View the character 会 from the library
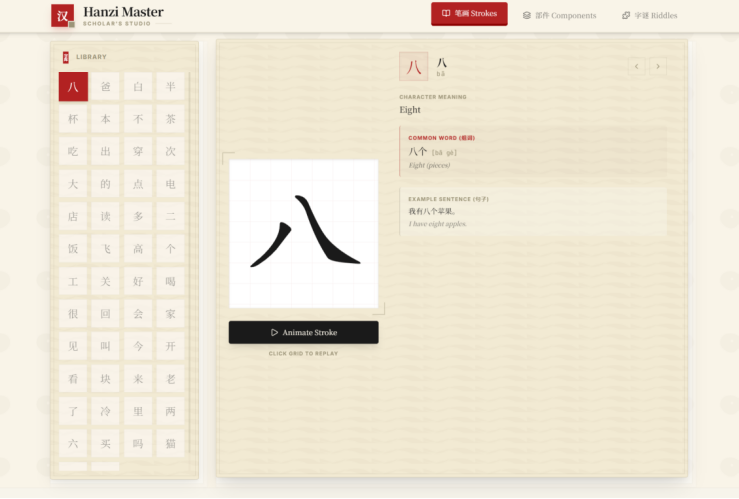The image size is (739, 499). 138,314
